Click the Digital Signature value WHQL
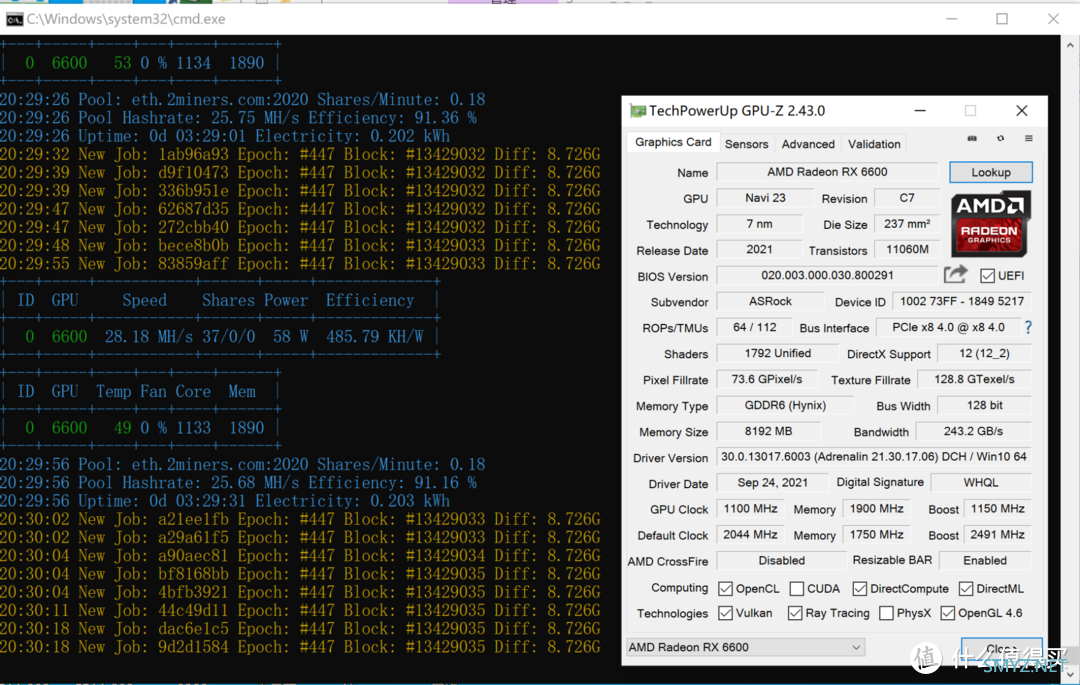Viewport: 1080px width, 685px height. pyautogui.click(x=981, y=483)
